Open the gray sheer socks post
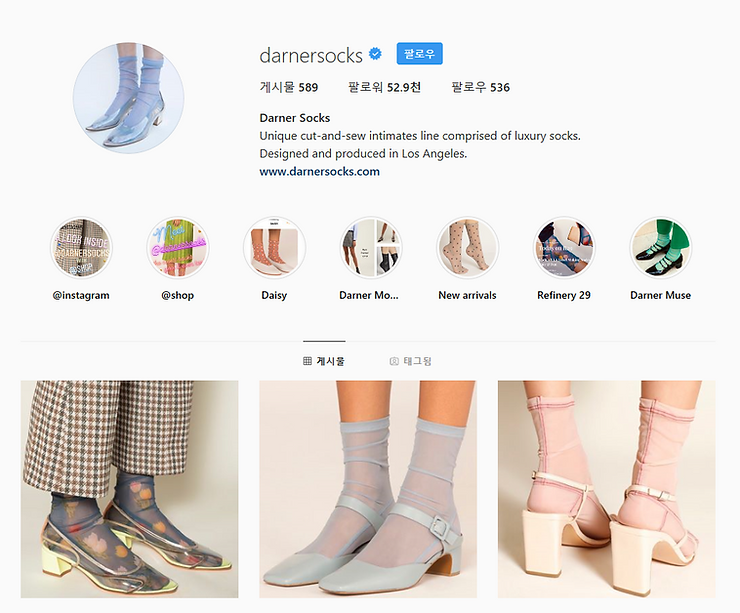The image size is (740, 613). (x=368, y=489)
